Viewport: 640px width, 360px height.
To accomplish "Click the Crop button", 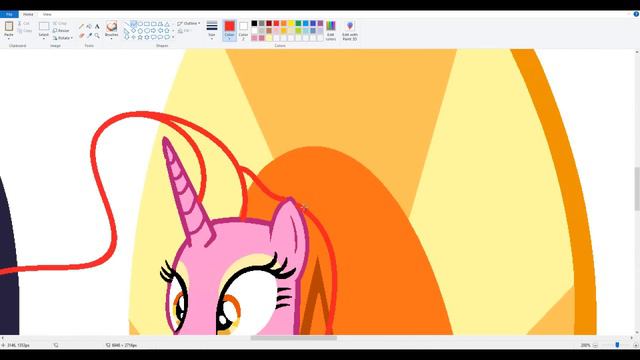I will pos(60,23).
